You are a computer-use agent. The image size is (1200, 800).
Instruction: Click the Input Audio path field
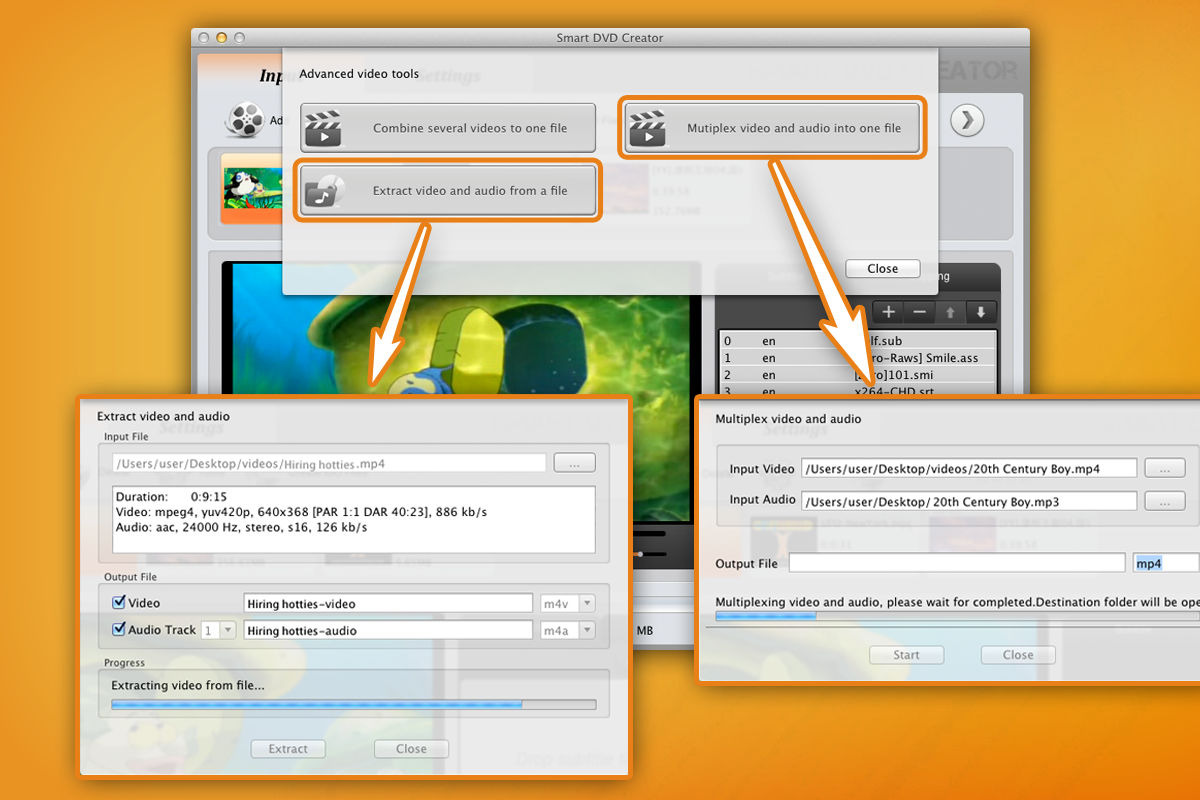pos(969,500)
